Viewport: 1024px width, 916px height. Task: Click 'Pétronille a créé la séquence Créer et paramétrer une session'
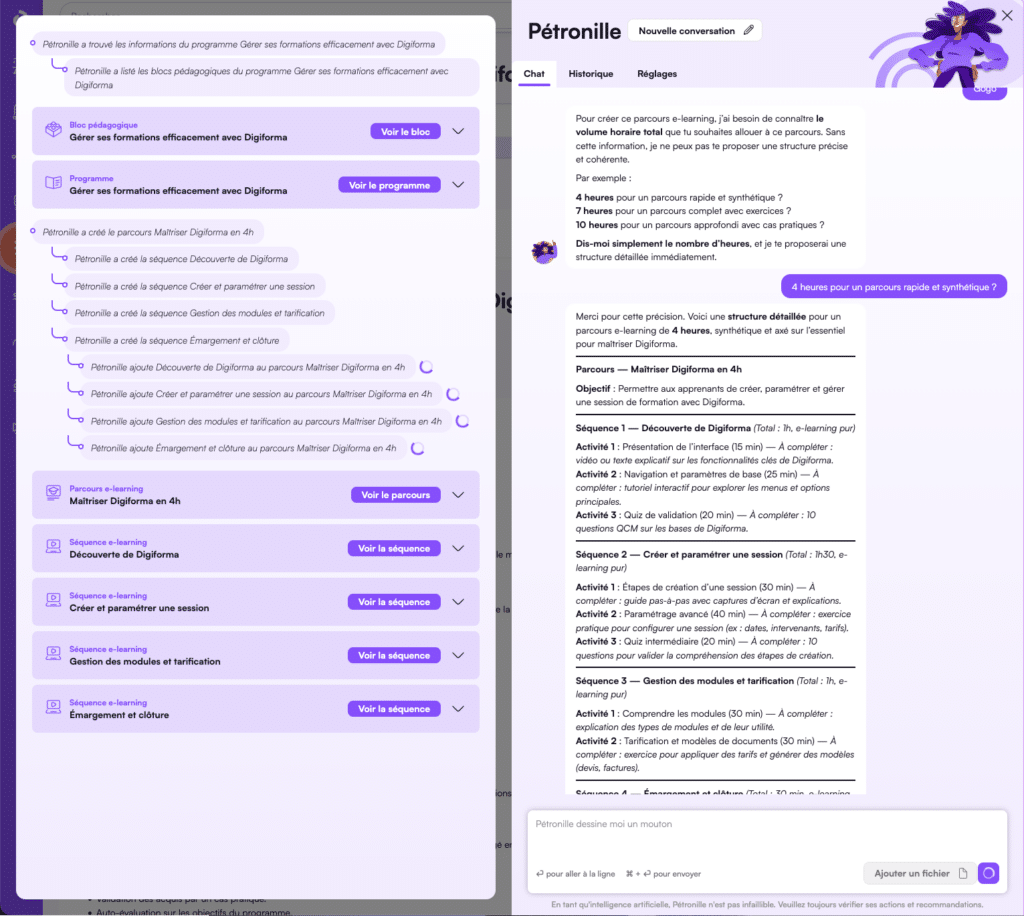pyautogui.click(x=195, y=286)
